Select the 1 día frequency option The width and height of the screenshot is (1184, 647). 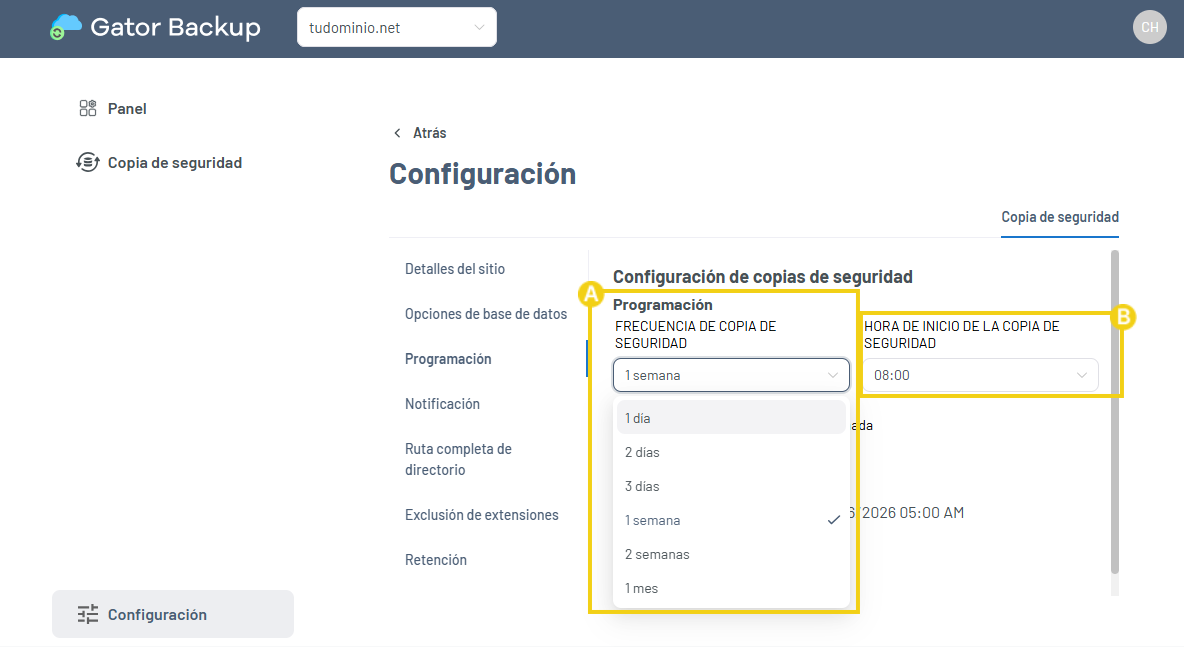(x=731, y=417)
